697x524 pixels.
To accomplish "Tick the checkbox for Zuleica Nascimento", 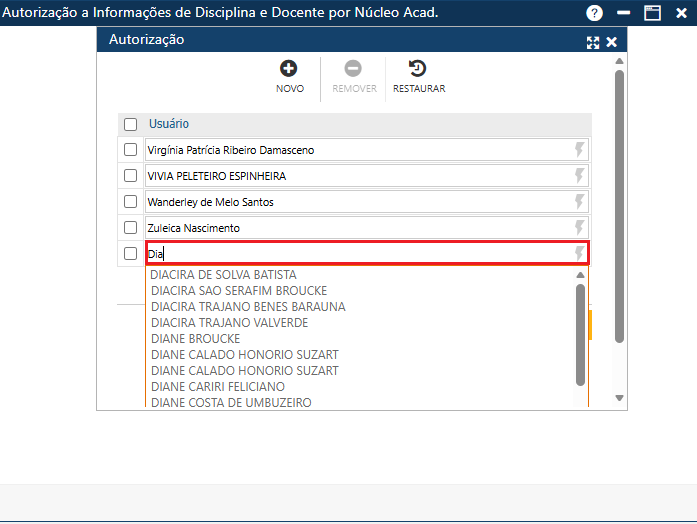I will (x=130, y=228).
